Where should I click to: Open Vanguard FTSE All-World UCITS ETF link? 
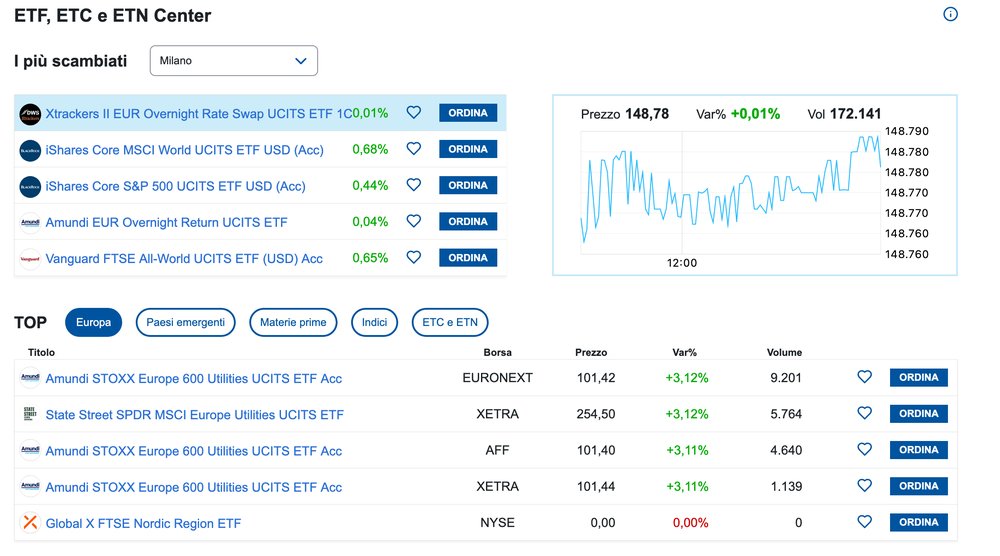click(184, 260)
